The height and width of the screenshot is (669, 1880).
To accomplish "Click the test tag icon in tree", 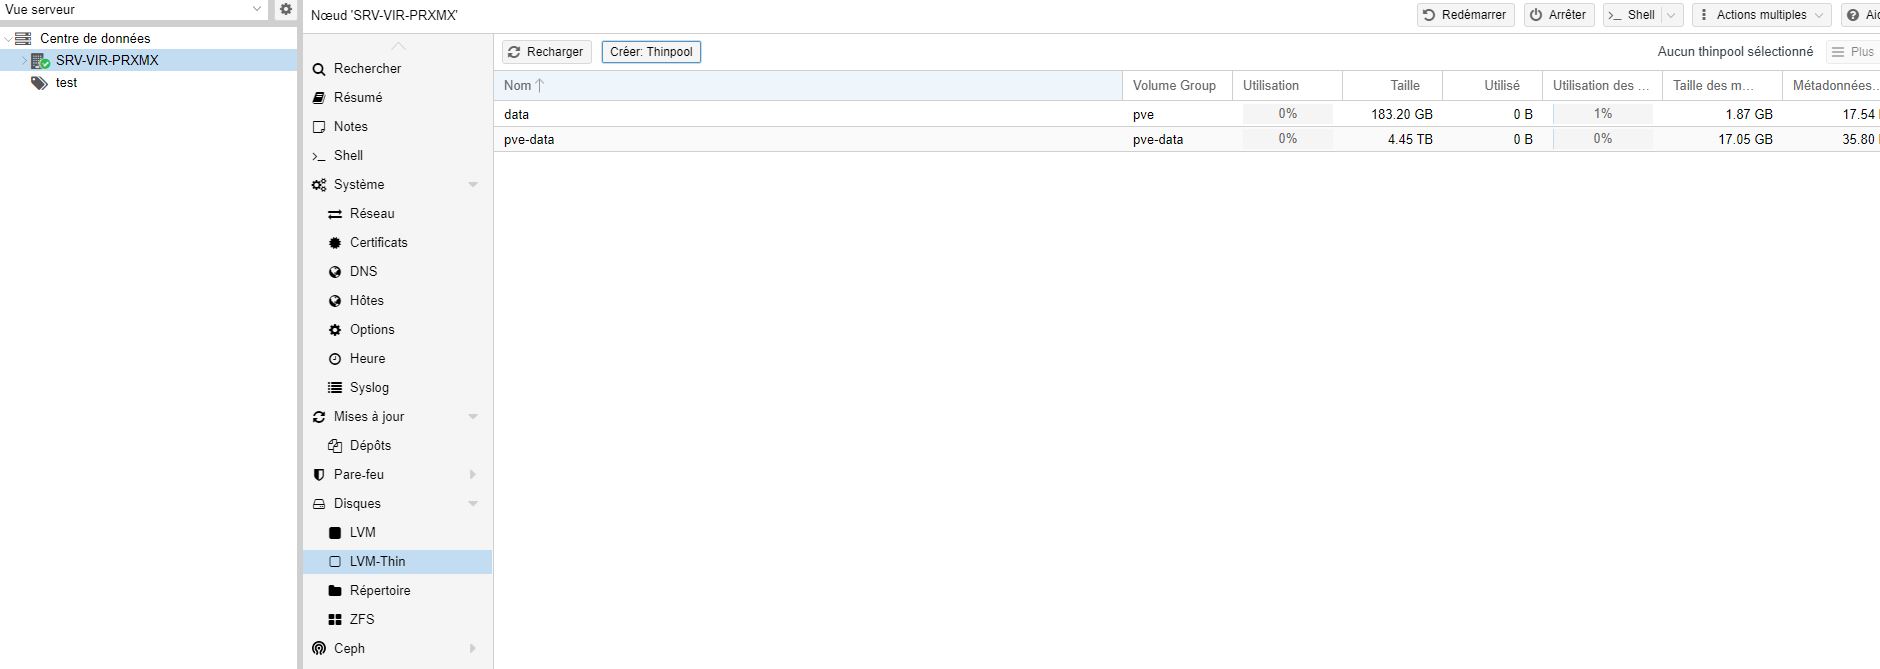I will coord(39,83).
